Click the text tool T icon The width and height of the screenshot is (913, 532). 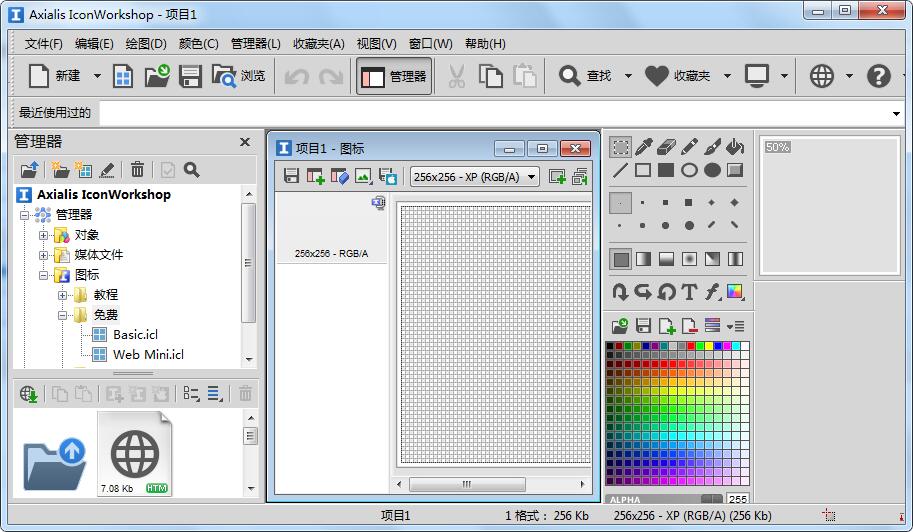coord(689,291)
